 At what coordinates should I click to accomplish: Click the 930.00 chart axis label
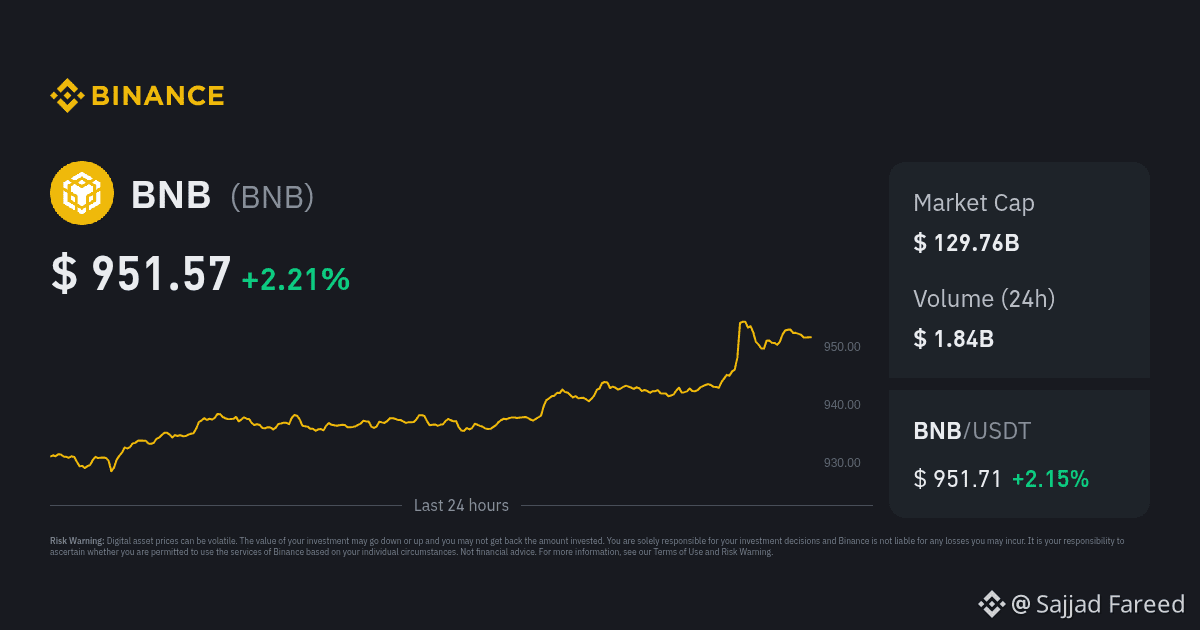(841, 463)
